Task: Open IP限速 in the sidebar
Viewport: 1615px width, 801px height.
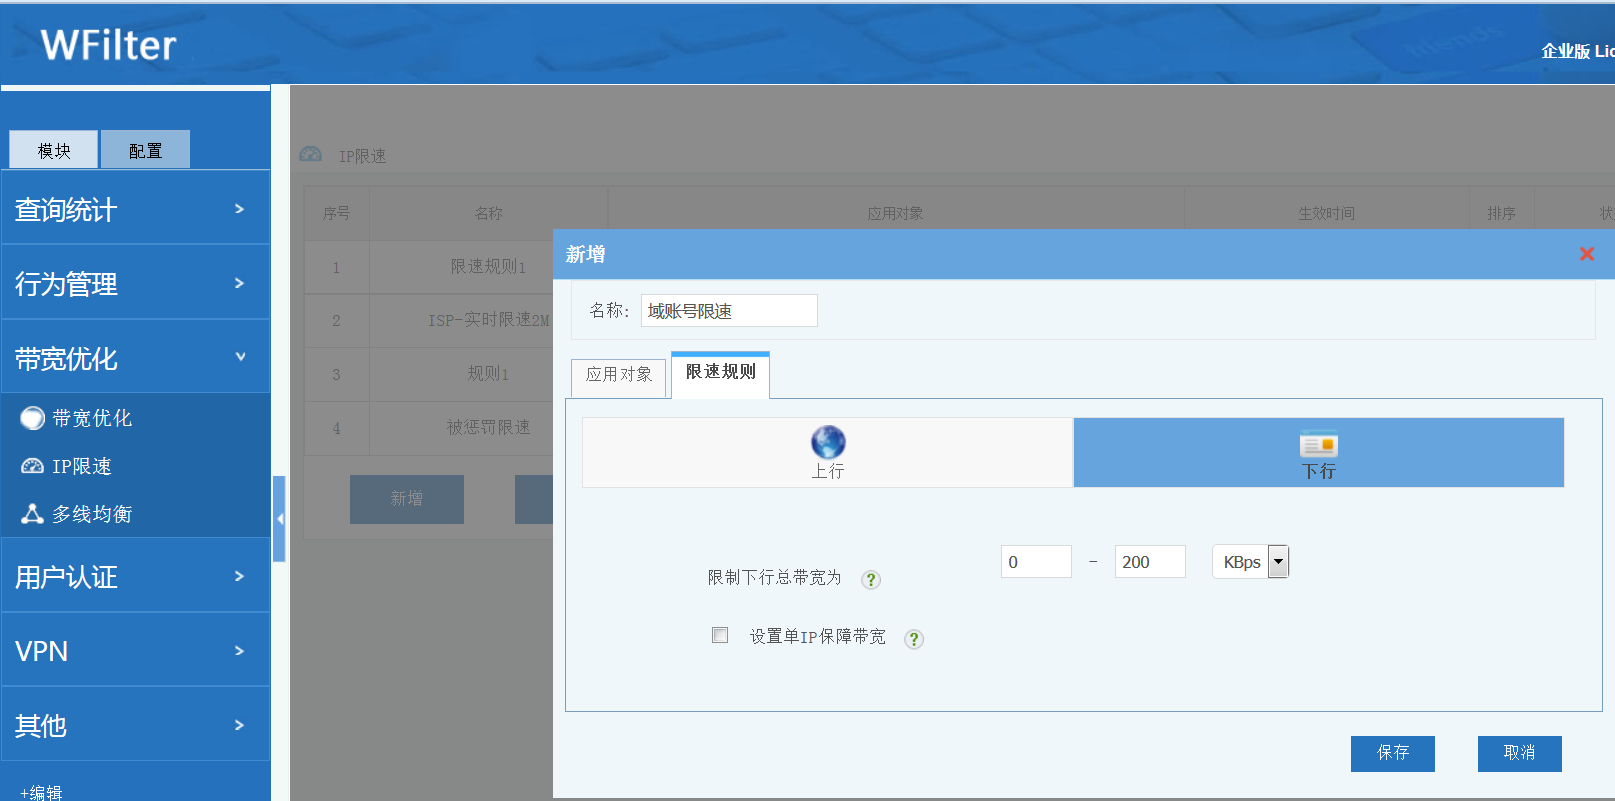Action: [x=81, y=466]
